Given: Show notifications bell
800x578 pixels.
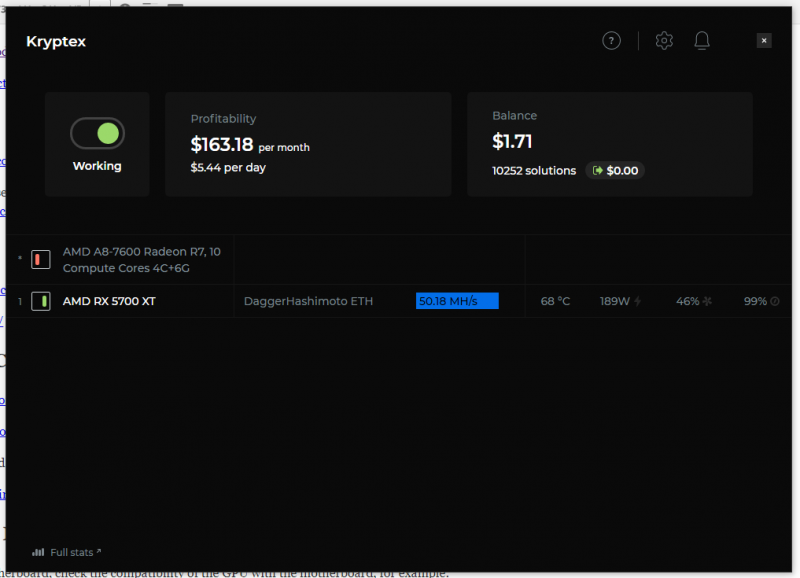Looking at the screenshot, I should 702,41.
